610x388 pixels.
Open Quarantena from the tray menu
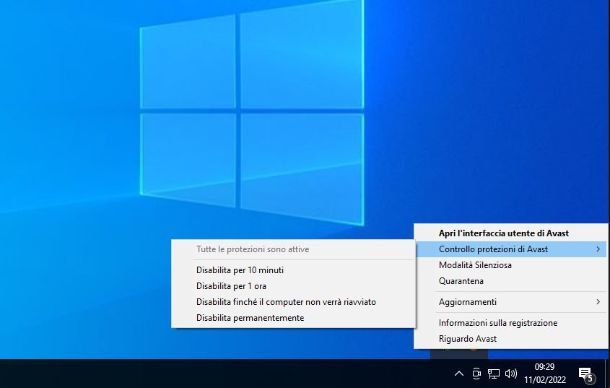pos(511,281)
